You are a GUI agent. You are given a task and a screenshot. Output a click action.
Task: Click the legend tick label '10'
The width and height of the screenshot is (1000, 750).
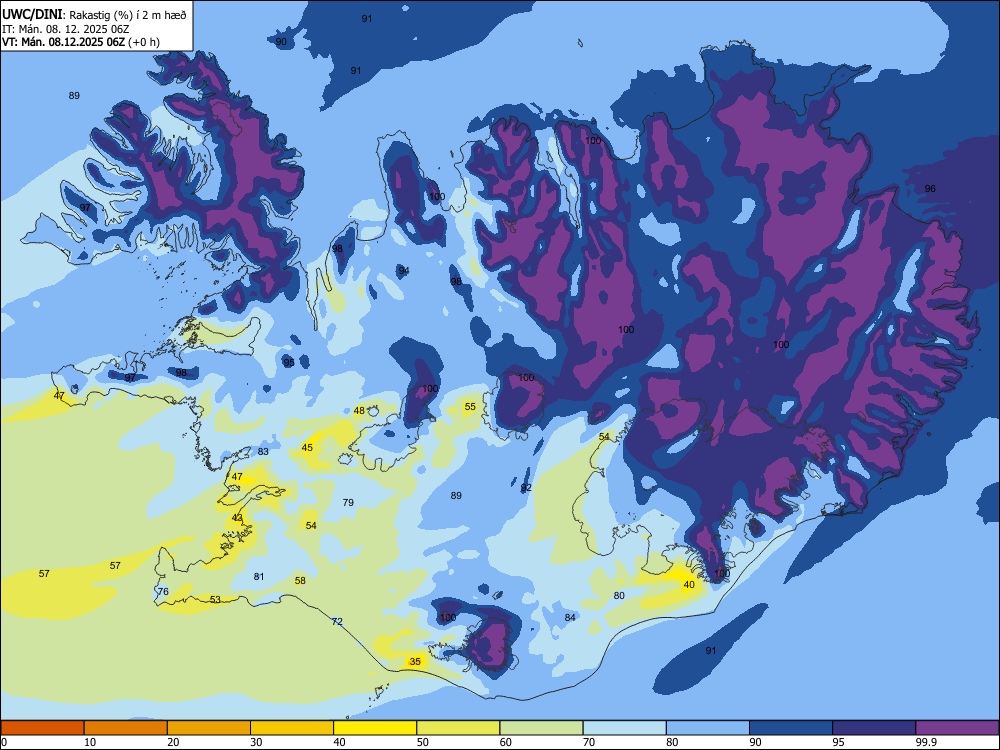pos(90,742)
